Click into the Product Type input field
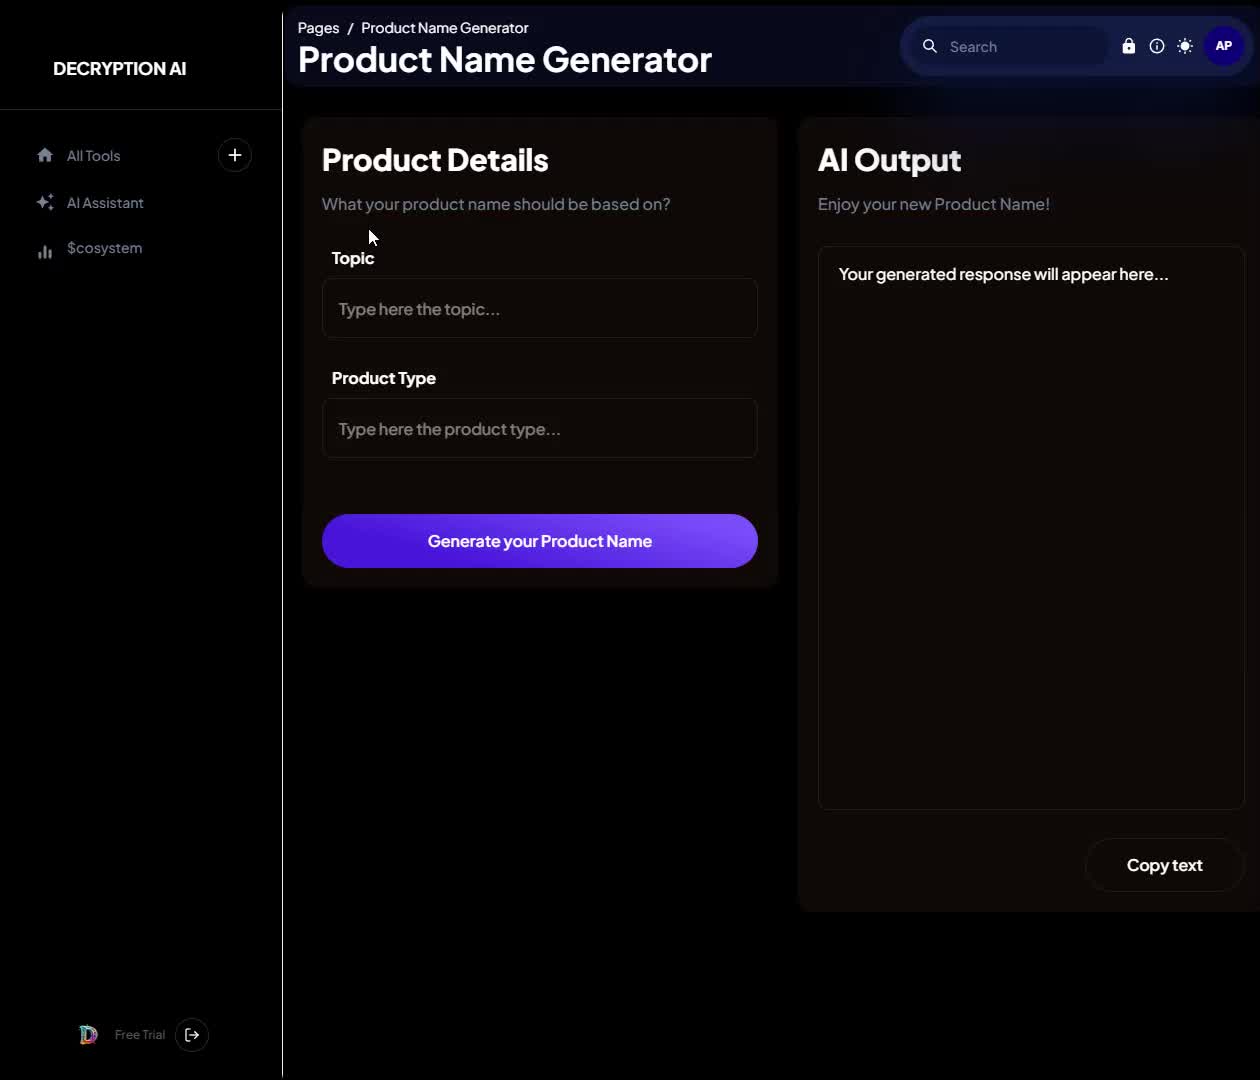Screen dimensions: 1260x1080 pyautogui.click(x=540, y=428)
